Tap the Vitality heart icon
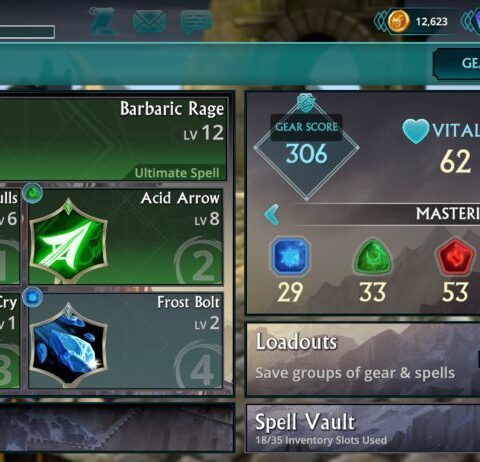 (415, 131)
